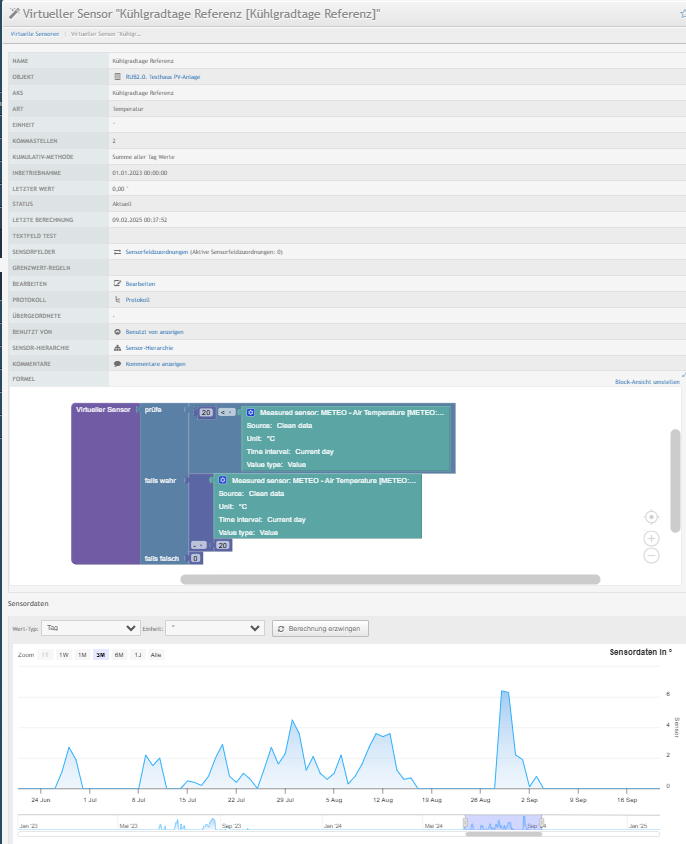The image size is (686, 844).
Task: Select the 1J zoom range
Action: 137,655
